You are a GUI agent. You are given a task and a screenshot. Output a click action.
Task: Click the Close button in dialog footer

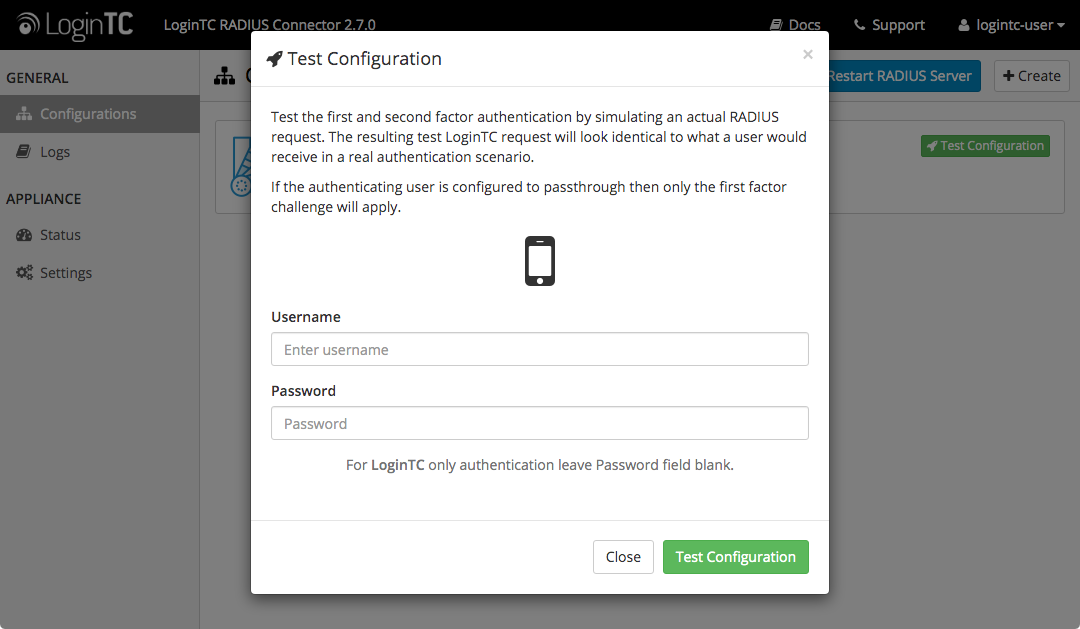click(x=623, y=557)
